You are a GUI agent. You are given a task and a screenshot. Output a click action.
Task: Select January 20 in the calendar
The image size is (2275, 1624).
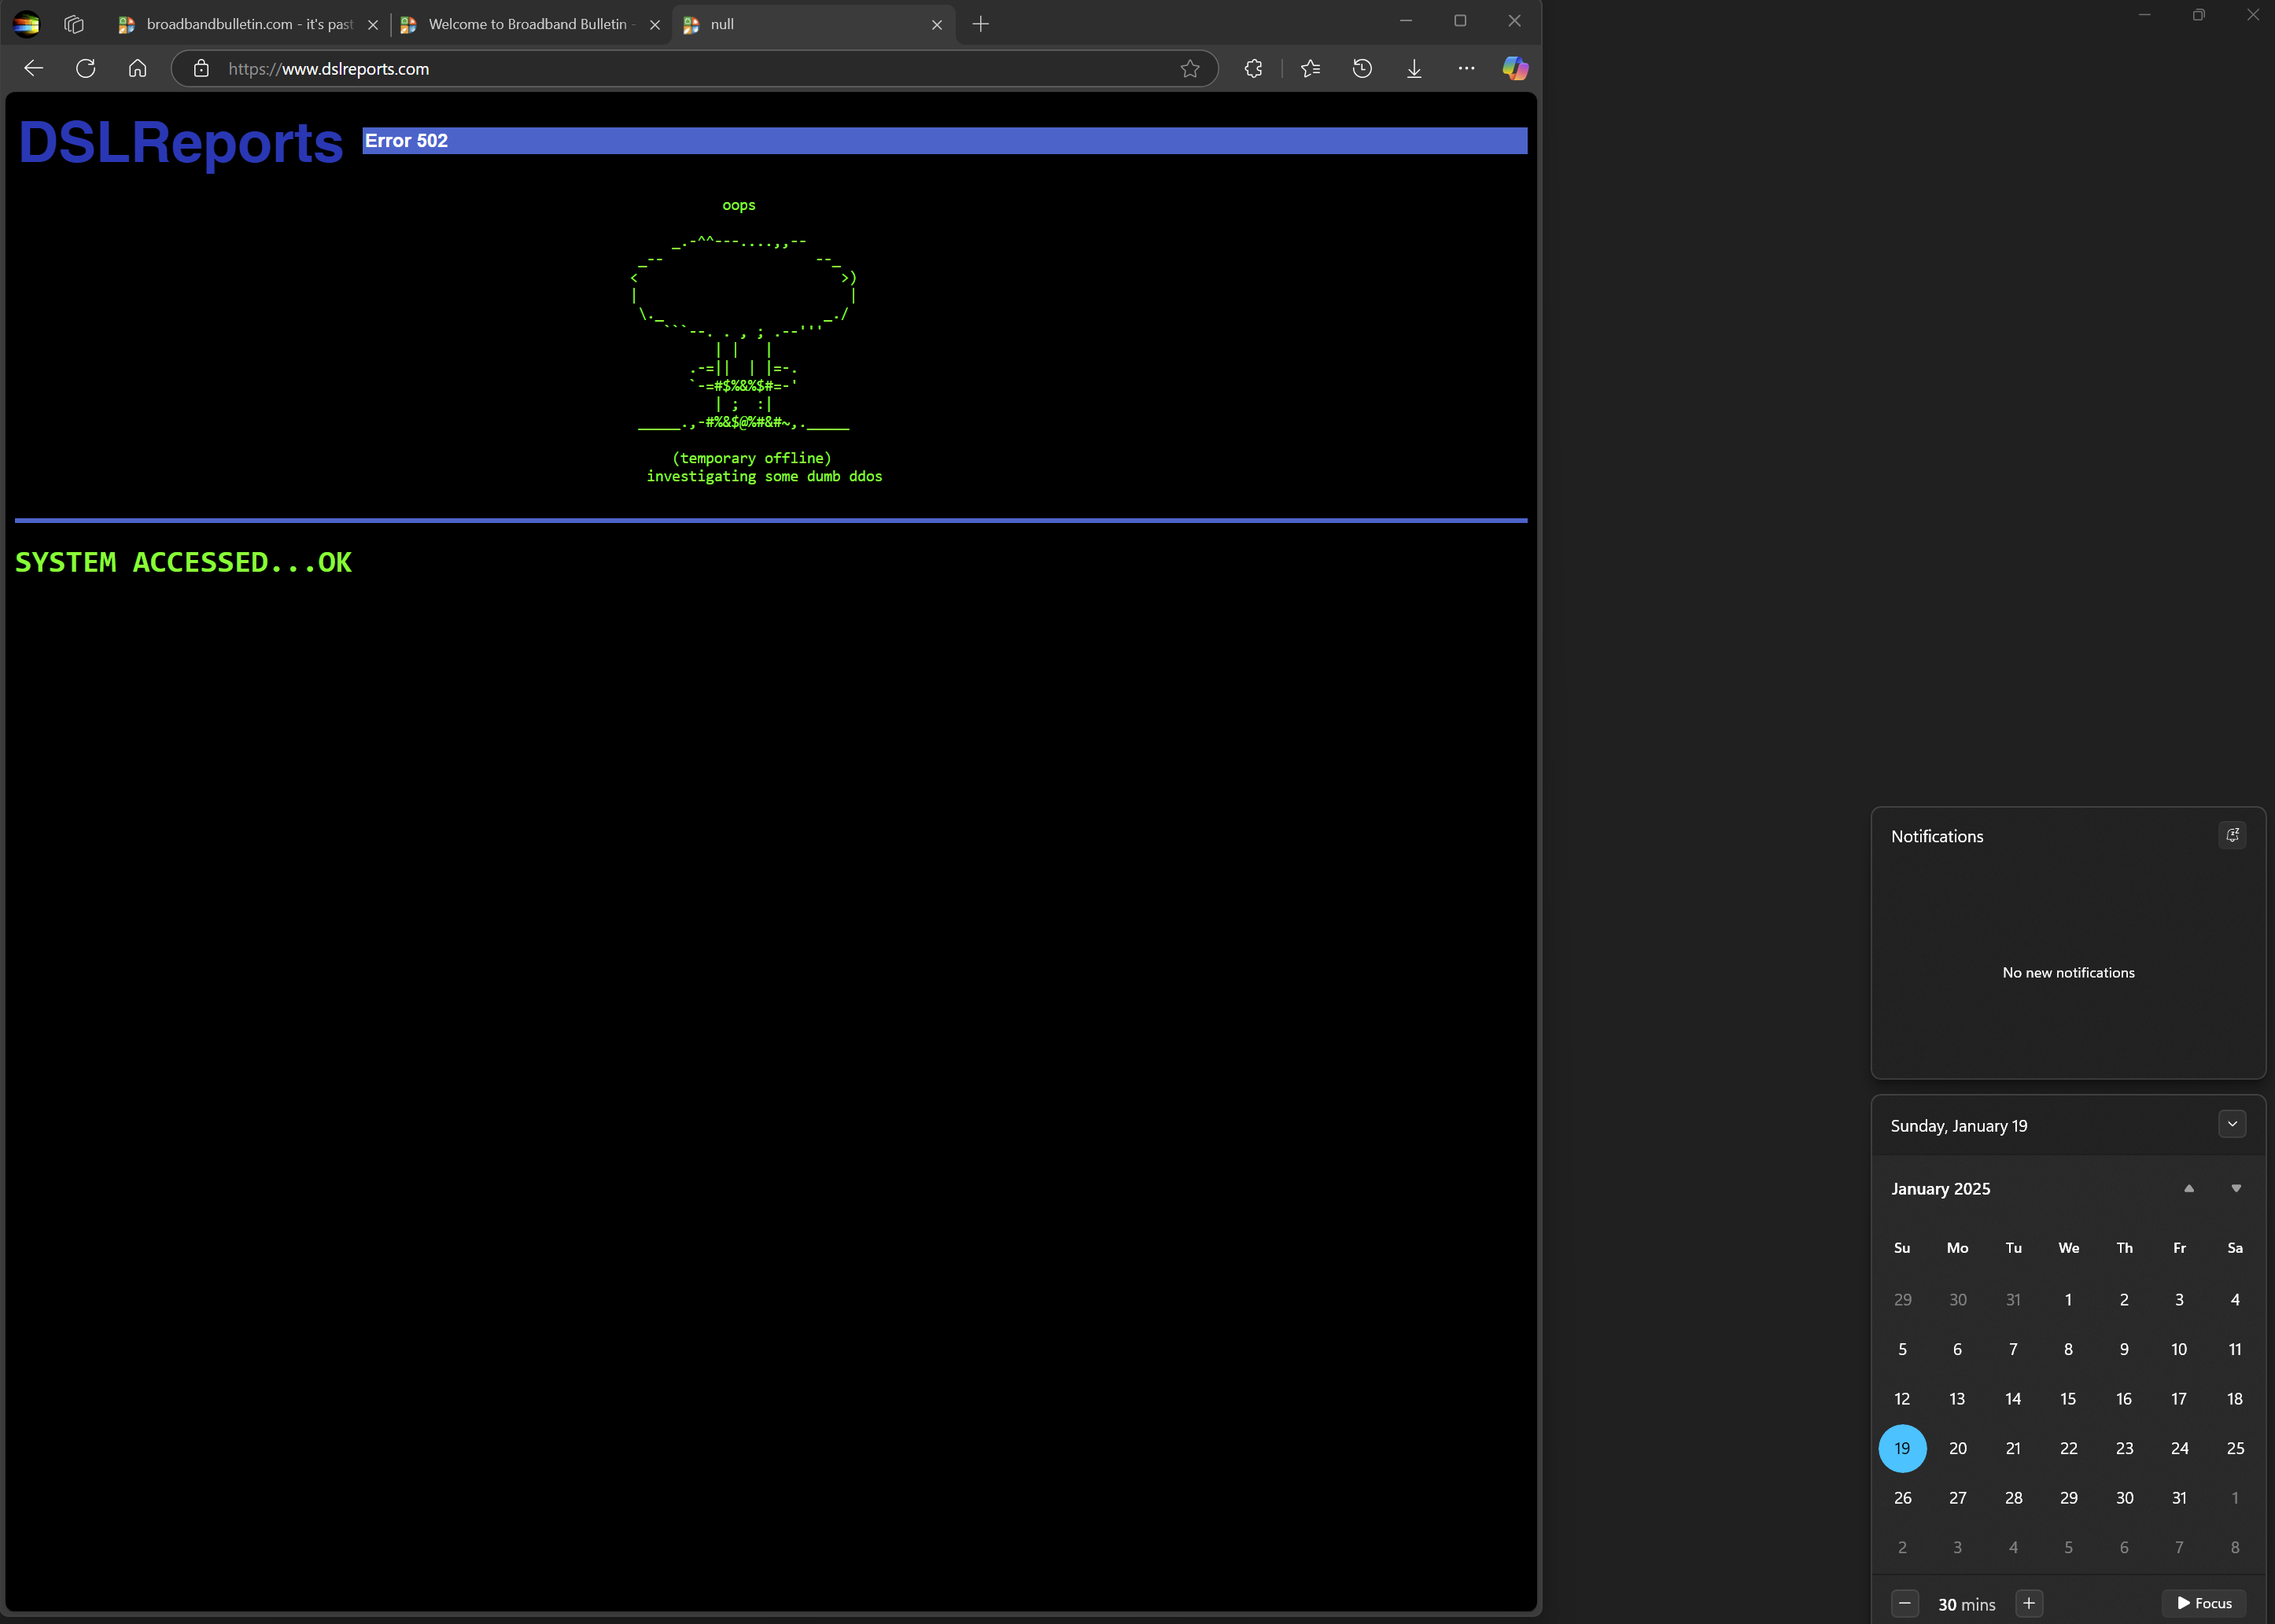[1958, 1448]
